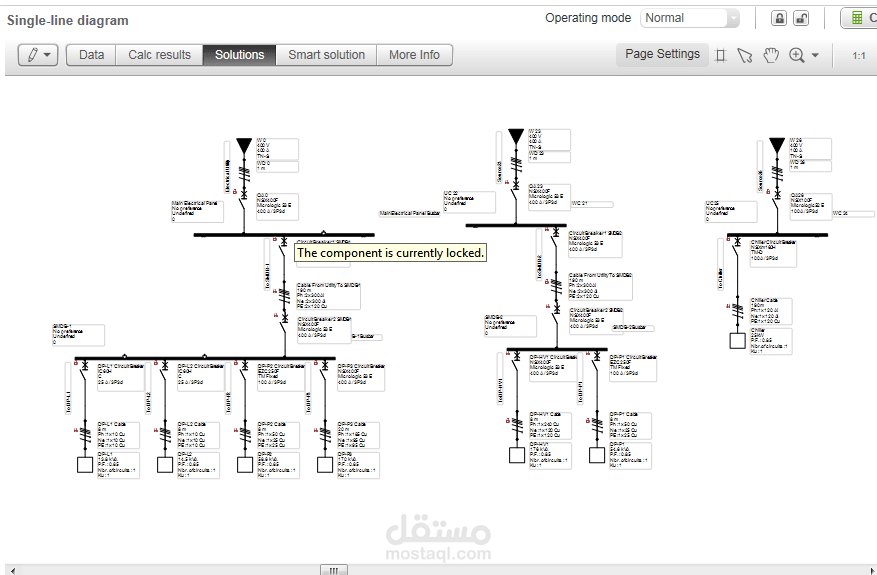Click the Page Settings button

662,54
